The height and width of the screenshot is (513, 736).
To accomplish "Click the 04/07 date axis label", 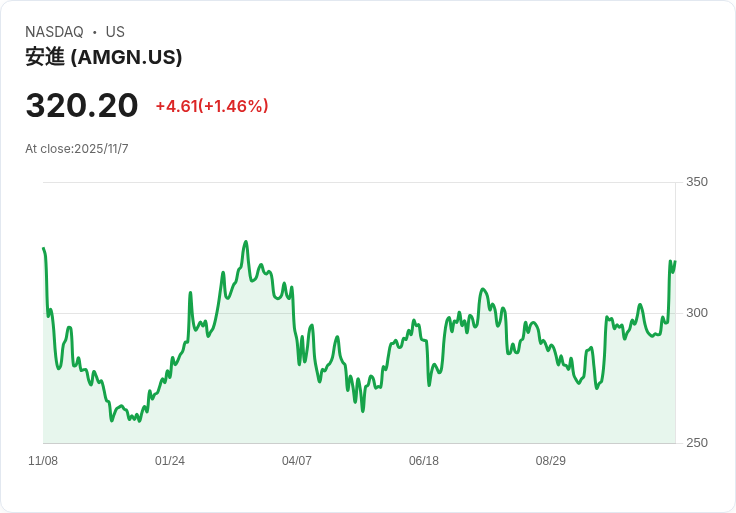I will 297,460.
